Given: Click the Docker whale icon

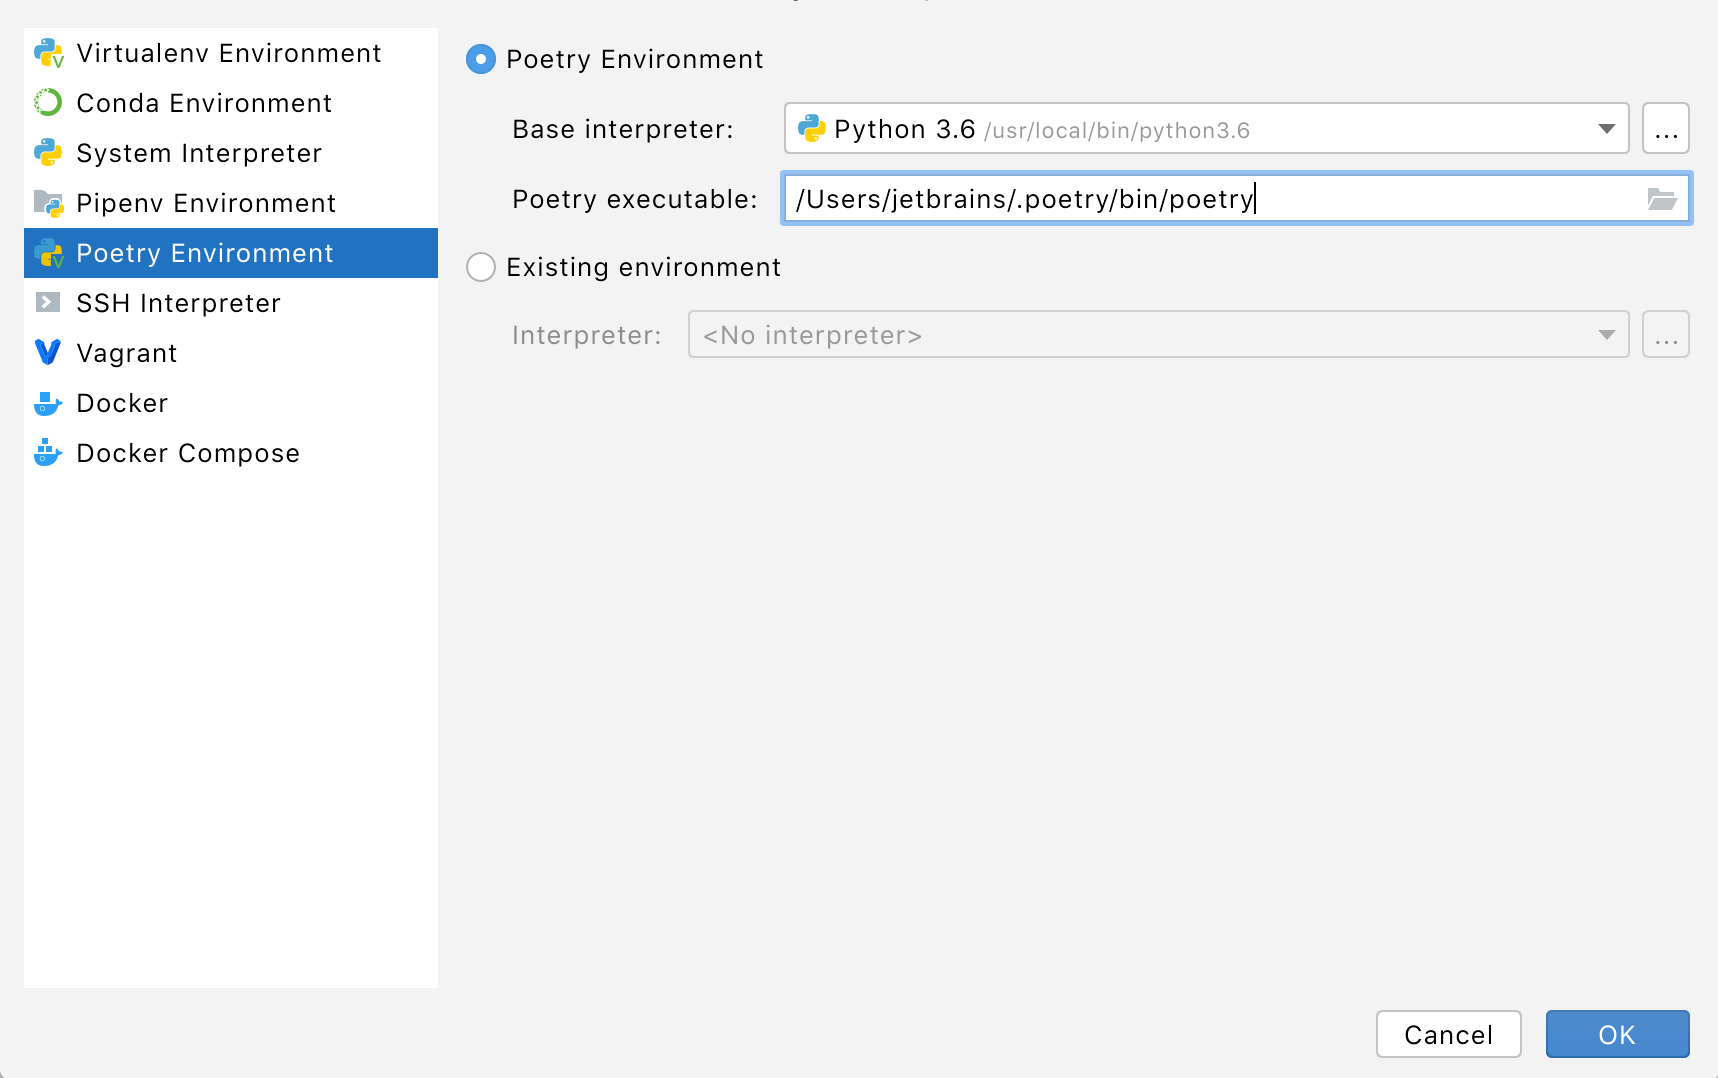Looking at the screenshot, I should 47,402.
